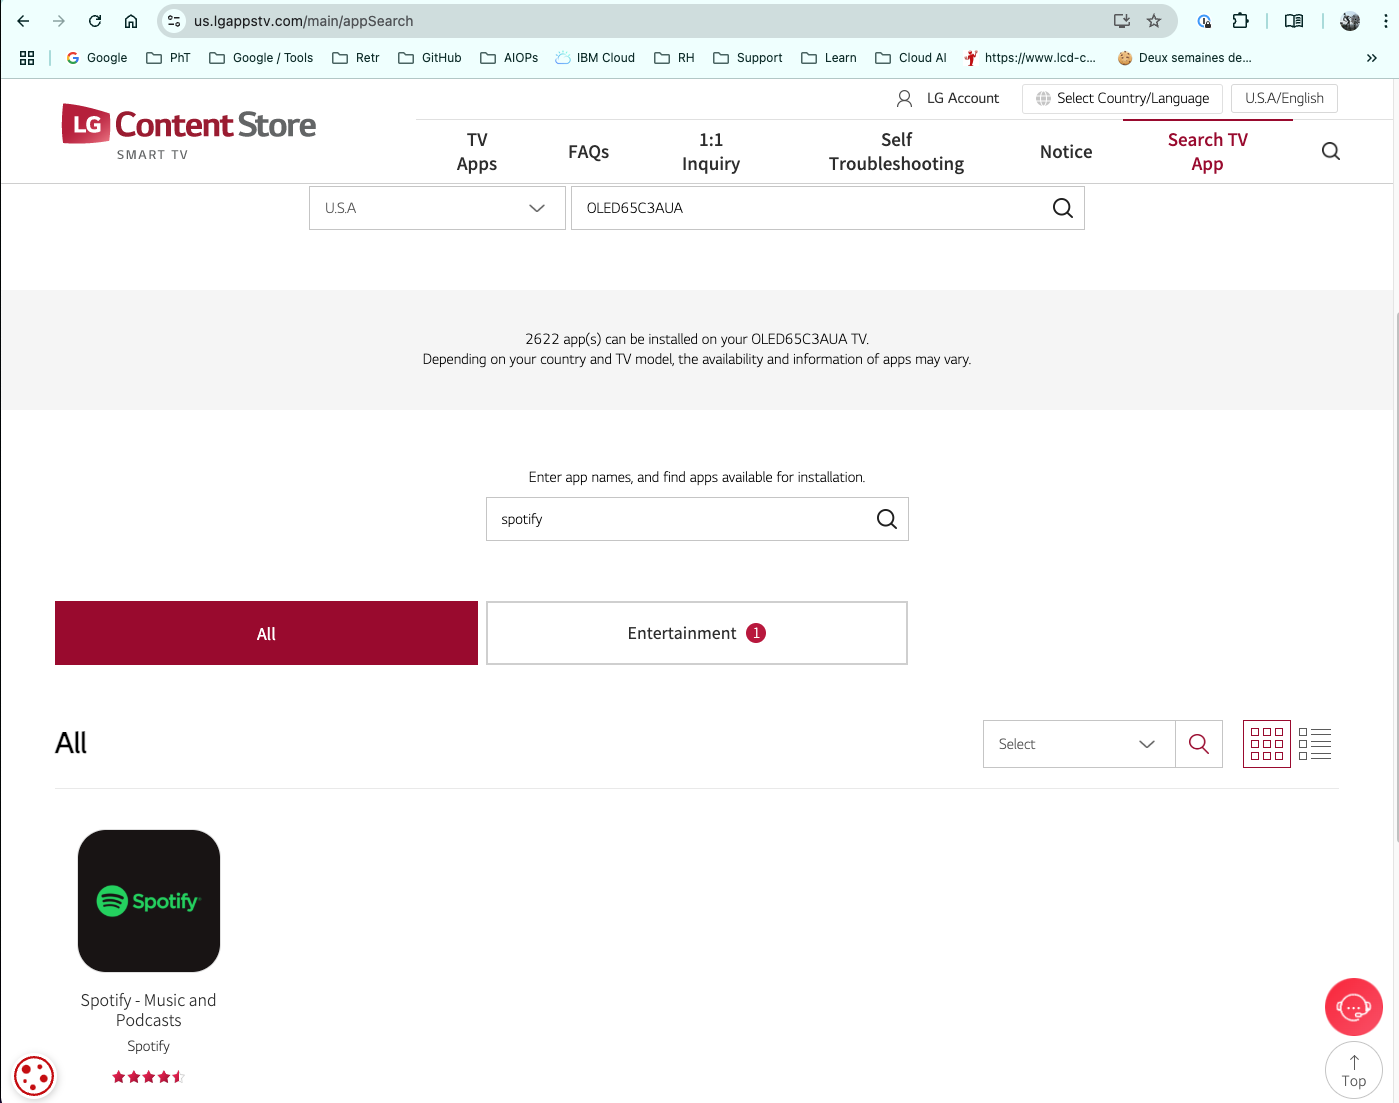Click the Top scroll-up button
Image resolution: width=1399 pixels, height=1103 pixels.
click(x=1354, y=1071)
